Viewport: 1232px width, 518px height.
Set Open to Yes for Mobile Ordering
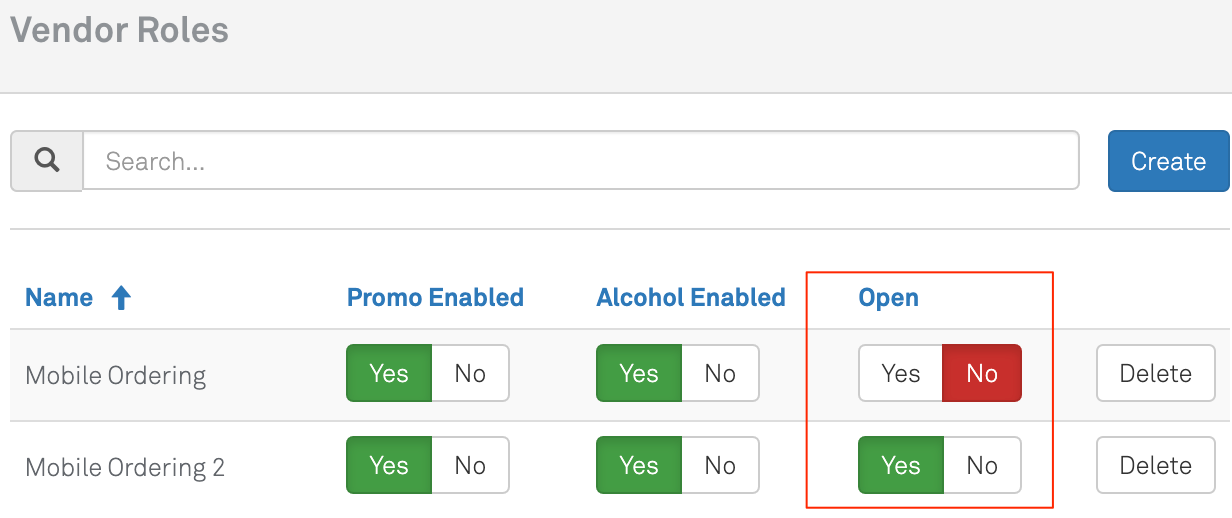[x=900, y=374]
